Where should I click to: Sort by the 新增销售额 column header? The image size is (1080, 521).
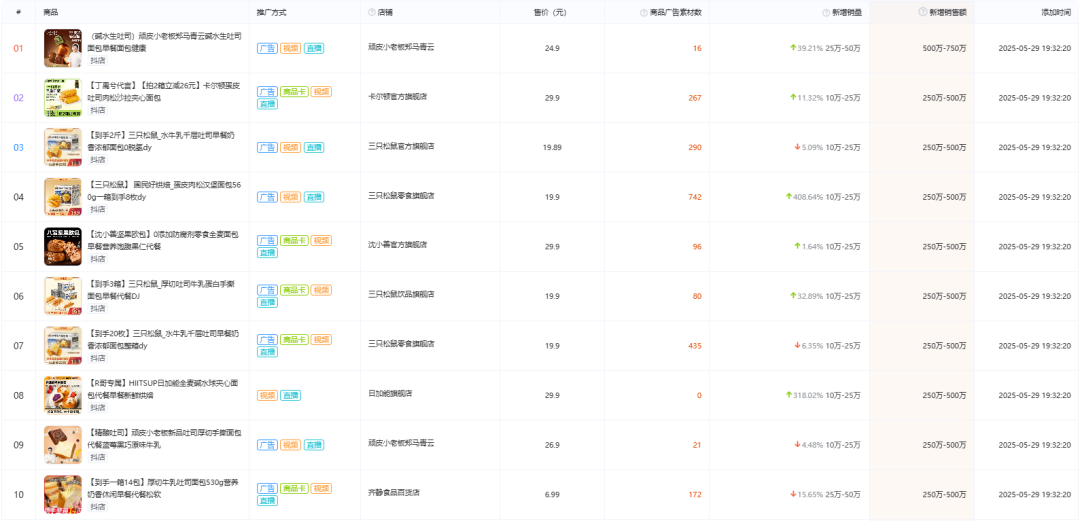pos(948,12)
